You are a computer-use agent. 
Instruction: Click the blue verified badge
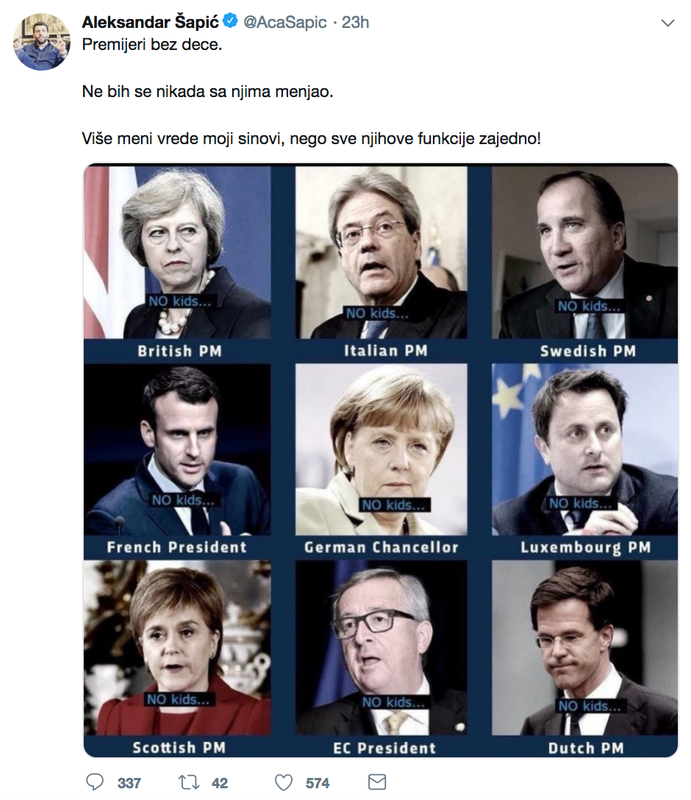coord(231,21)
